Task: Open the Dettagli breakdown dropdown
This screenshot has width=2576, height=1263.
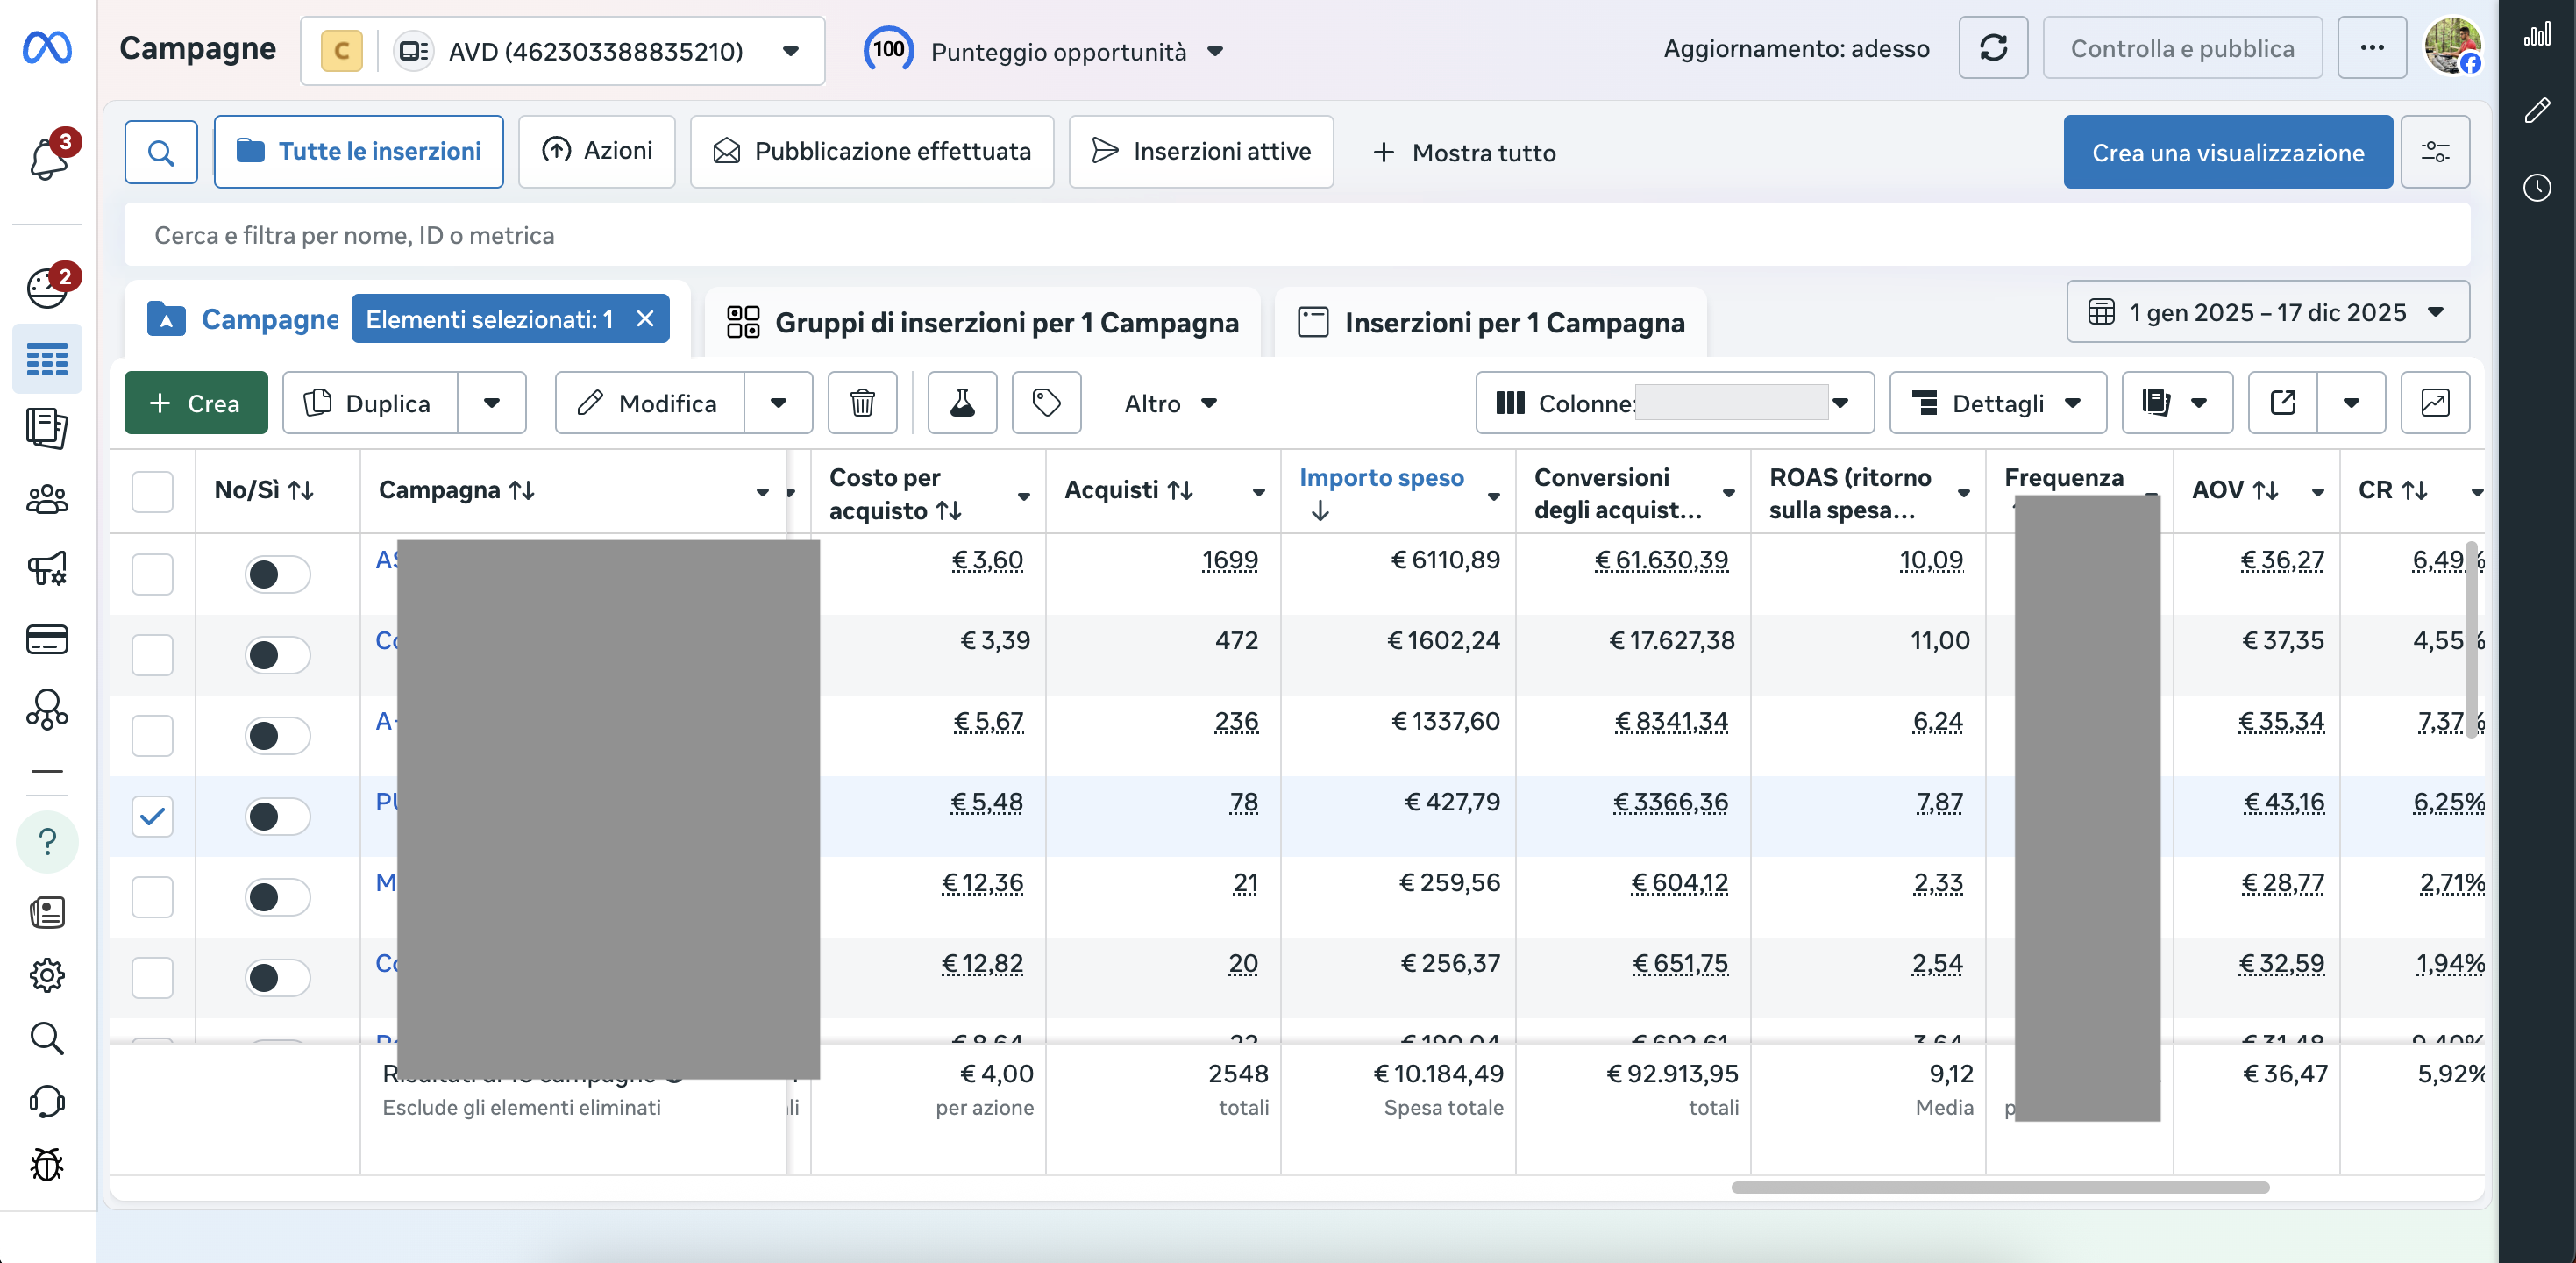Action: click(x=1997, y=403)
